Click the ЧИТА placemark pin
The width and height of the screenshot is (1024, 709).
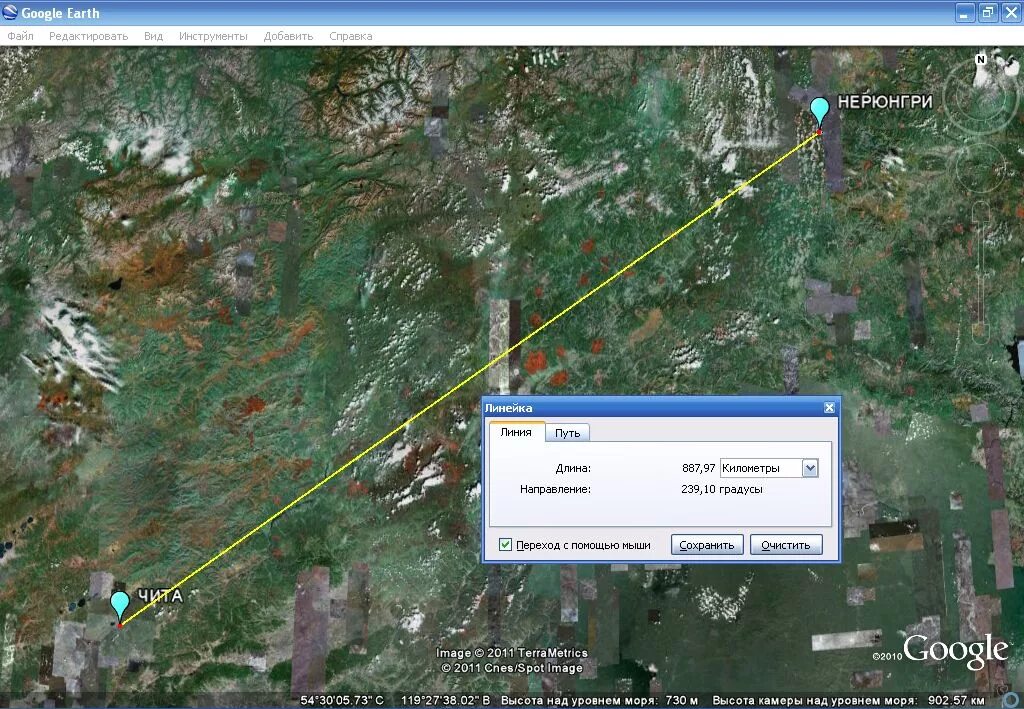coord(120,605)
